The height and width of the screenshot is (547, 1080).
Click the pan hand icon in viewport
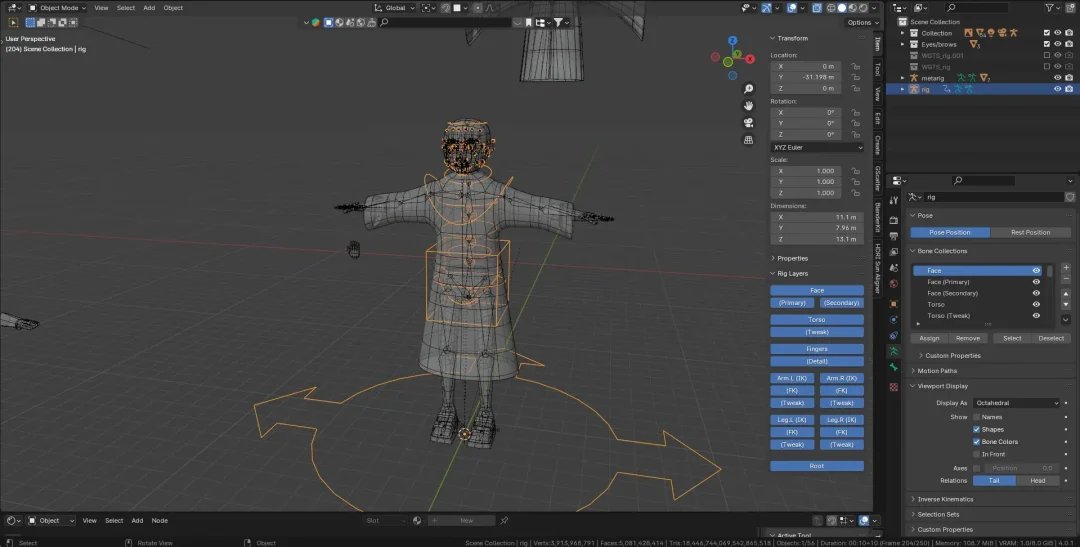748,104
